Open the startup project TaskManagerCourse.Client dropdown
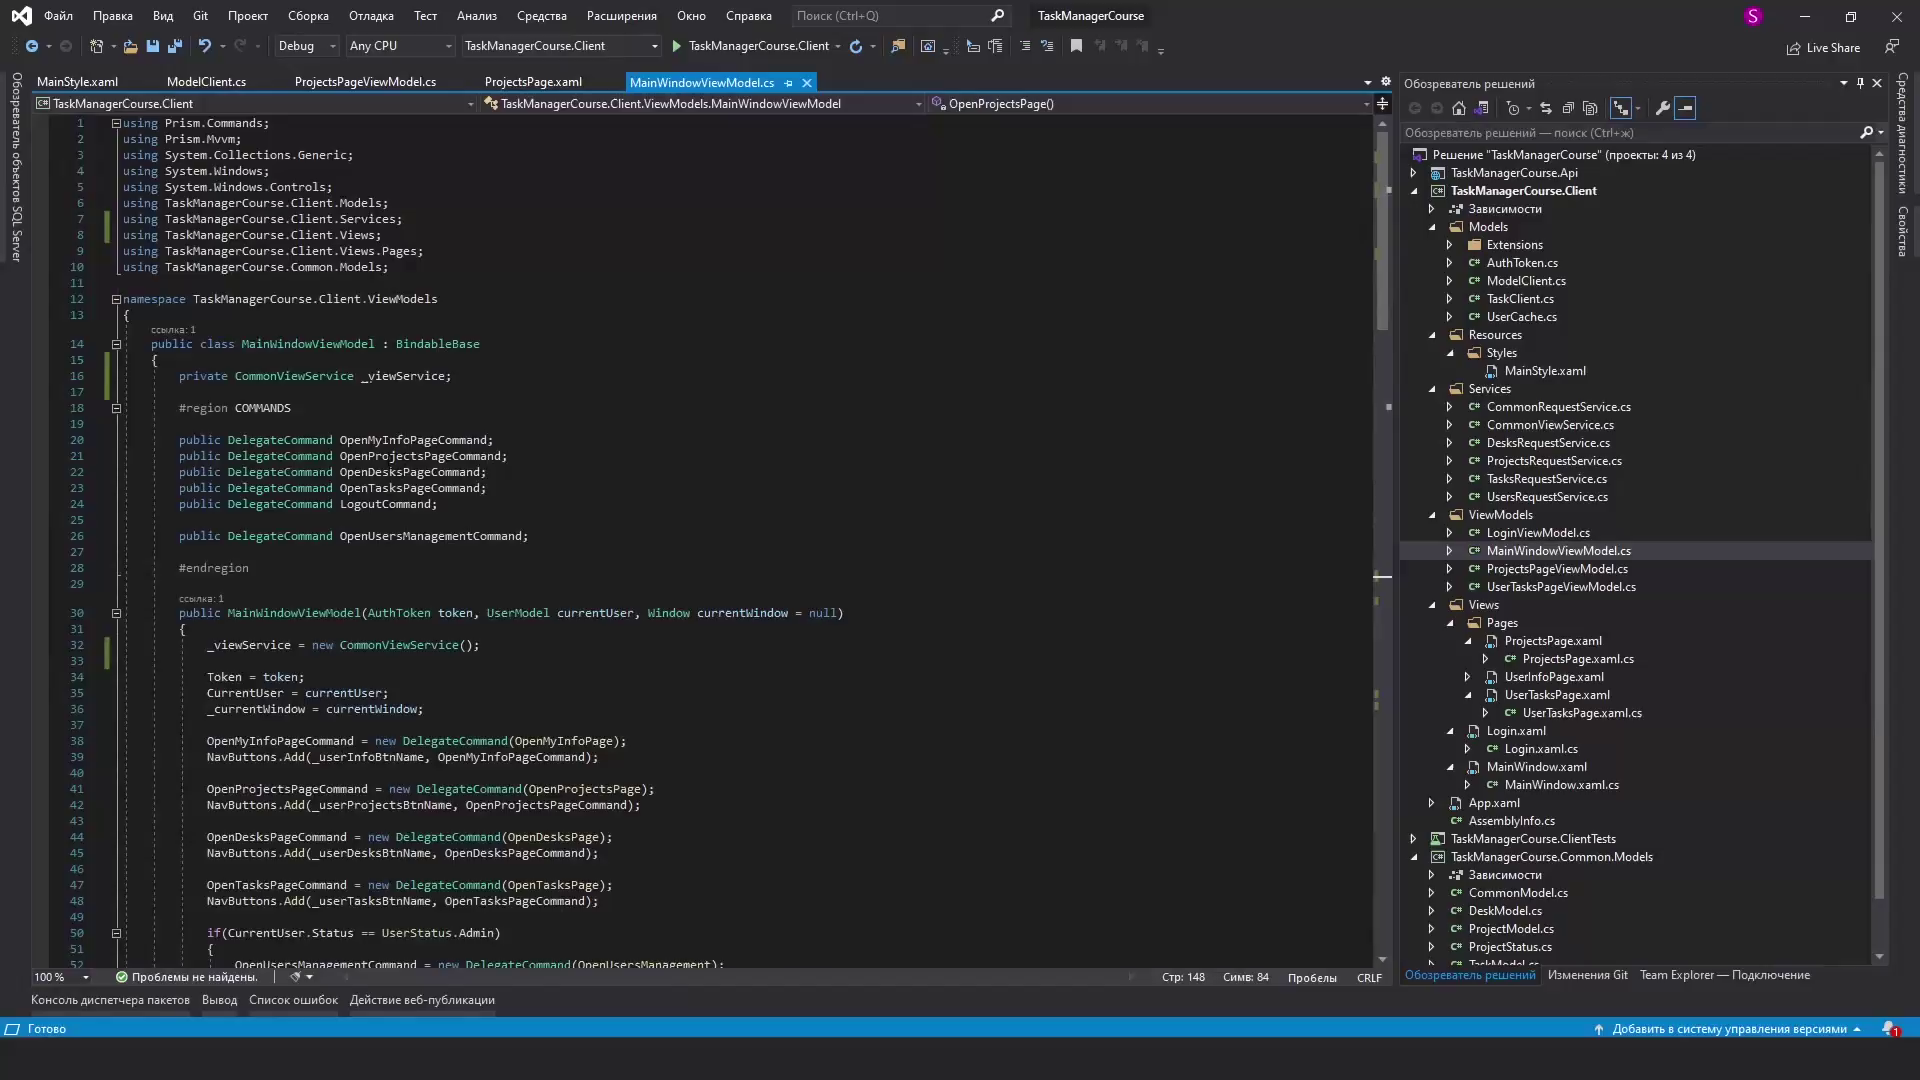1920x1080 pixels. click(x=561, y=46)
